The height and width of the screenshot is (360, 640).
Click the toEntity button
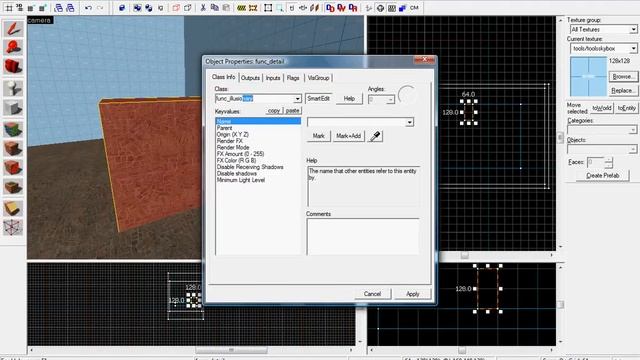pos(627,108)
